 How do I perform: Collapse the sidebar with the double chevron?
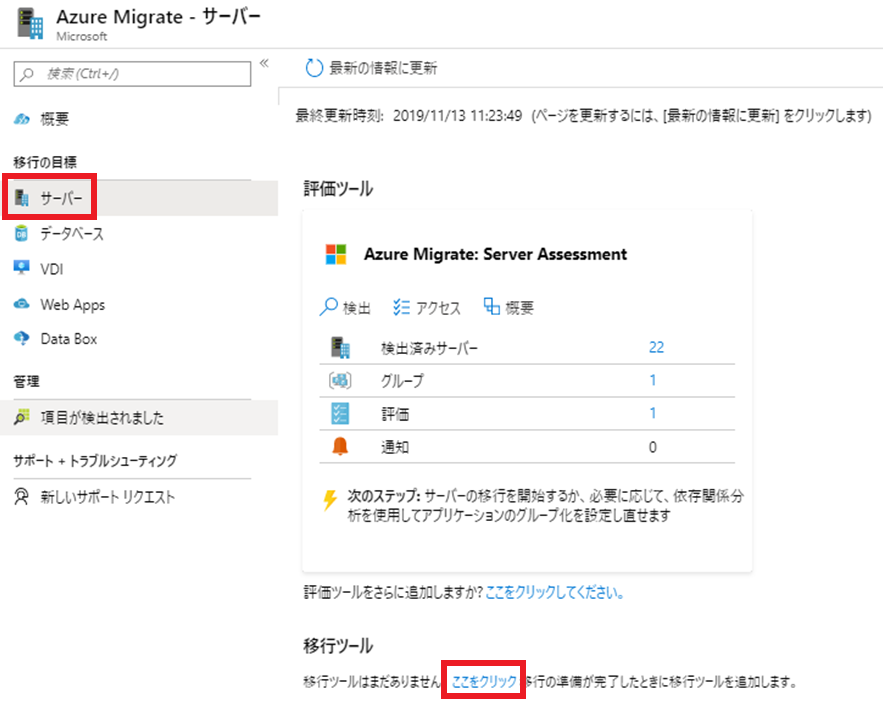[x=264, y=63]
